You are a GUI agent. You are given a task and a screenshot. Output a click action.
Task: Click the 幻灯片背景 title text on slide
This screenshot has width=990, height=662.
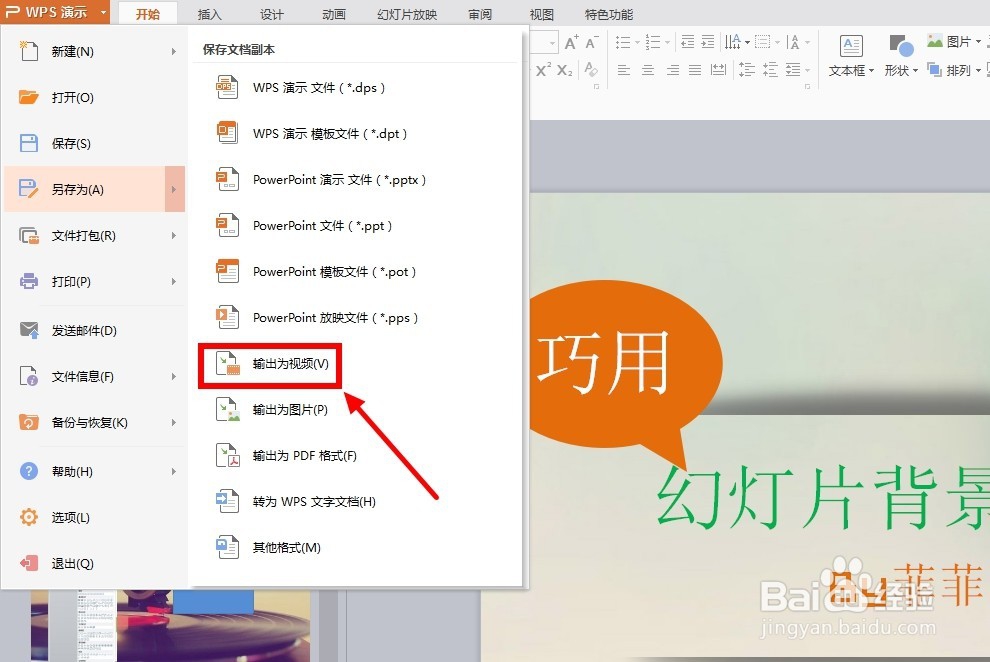coord(822,499)
